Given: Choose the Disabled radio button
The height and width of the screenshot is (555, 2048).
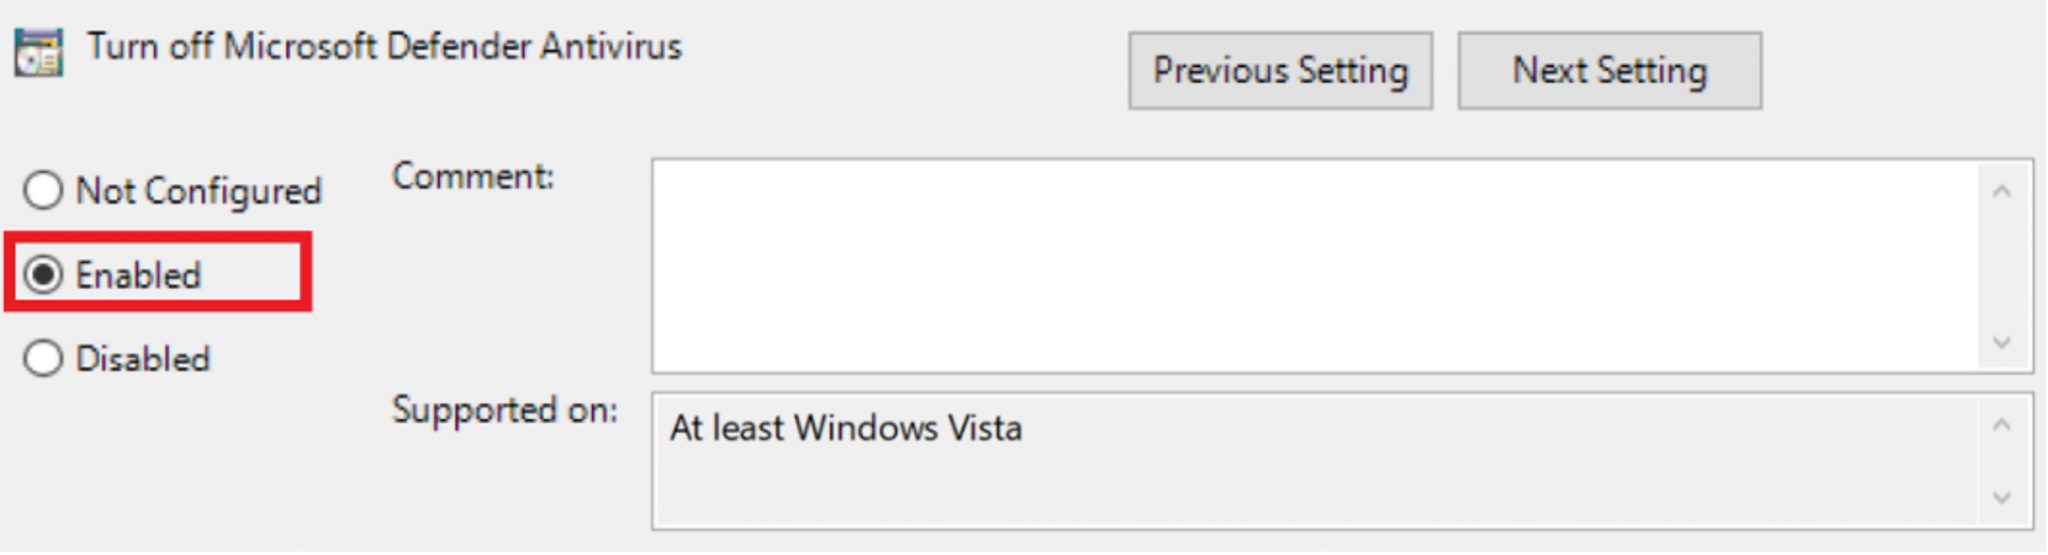Looking at the screenshot, I should pyautogui.click(x=43, y=358).
